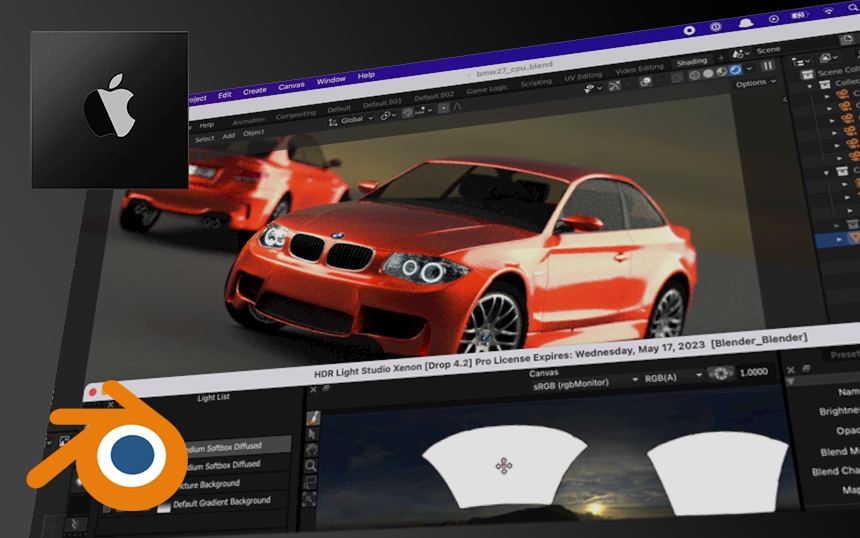Open the Create menu
This screenshot has width=860, height=538.
pyautogui.click(x=254, y=91)
